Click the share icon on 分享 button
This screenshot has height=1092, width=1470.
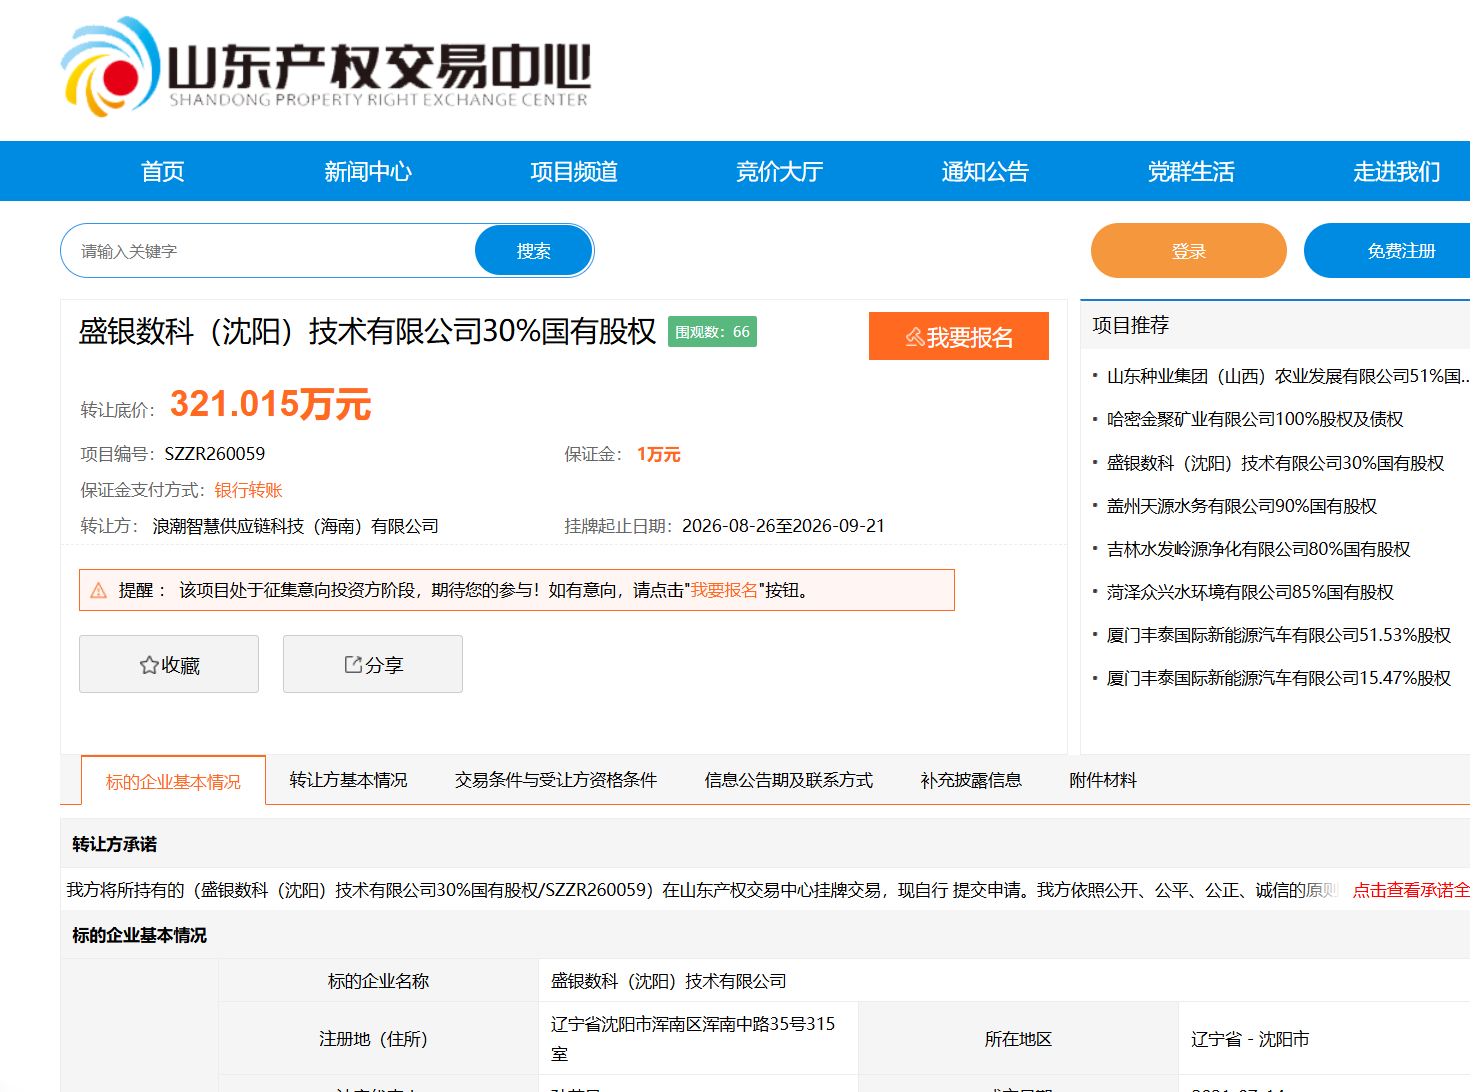coord(353,665)
